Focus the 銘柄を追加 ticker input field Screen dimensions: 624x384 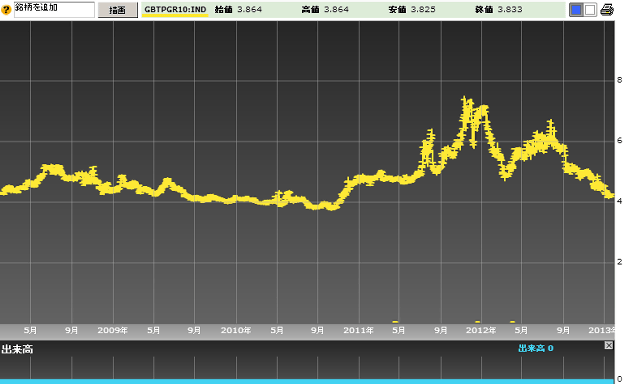54,10
